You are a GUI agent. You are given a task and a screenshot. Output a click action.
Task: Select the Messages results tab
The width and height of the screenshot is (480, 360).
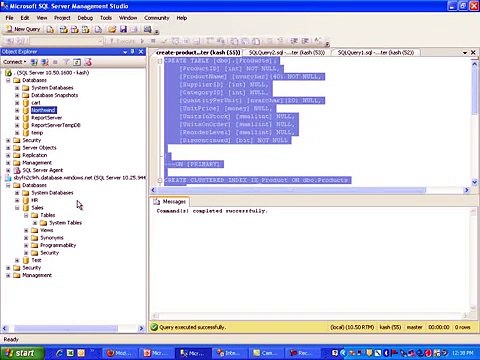(x=169, y=202)
